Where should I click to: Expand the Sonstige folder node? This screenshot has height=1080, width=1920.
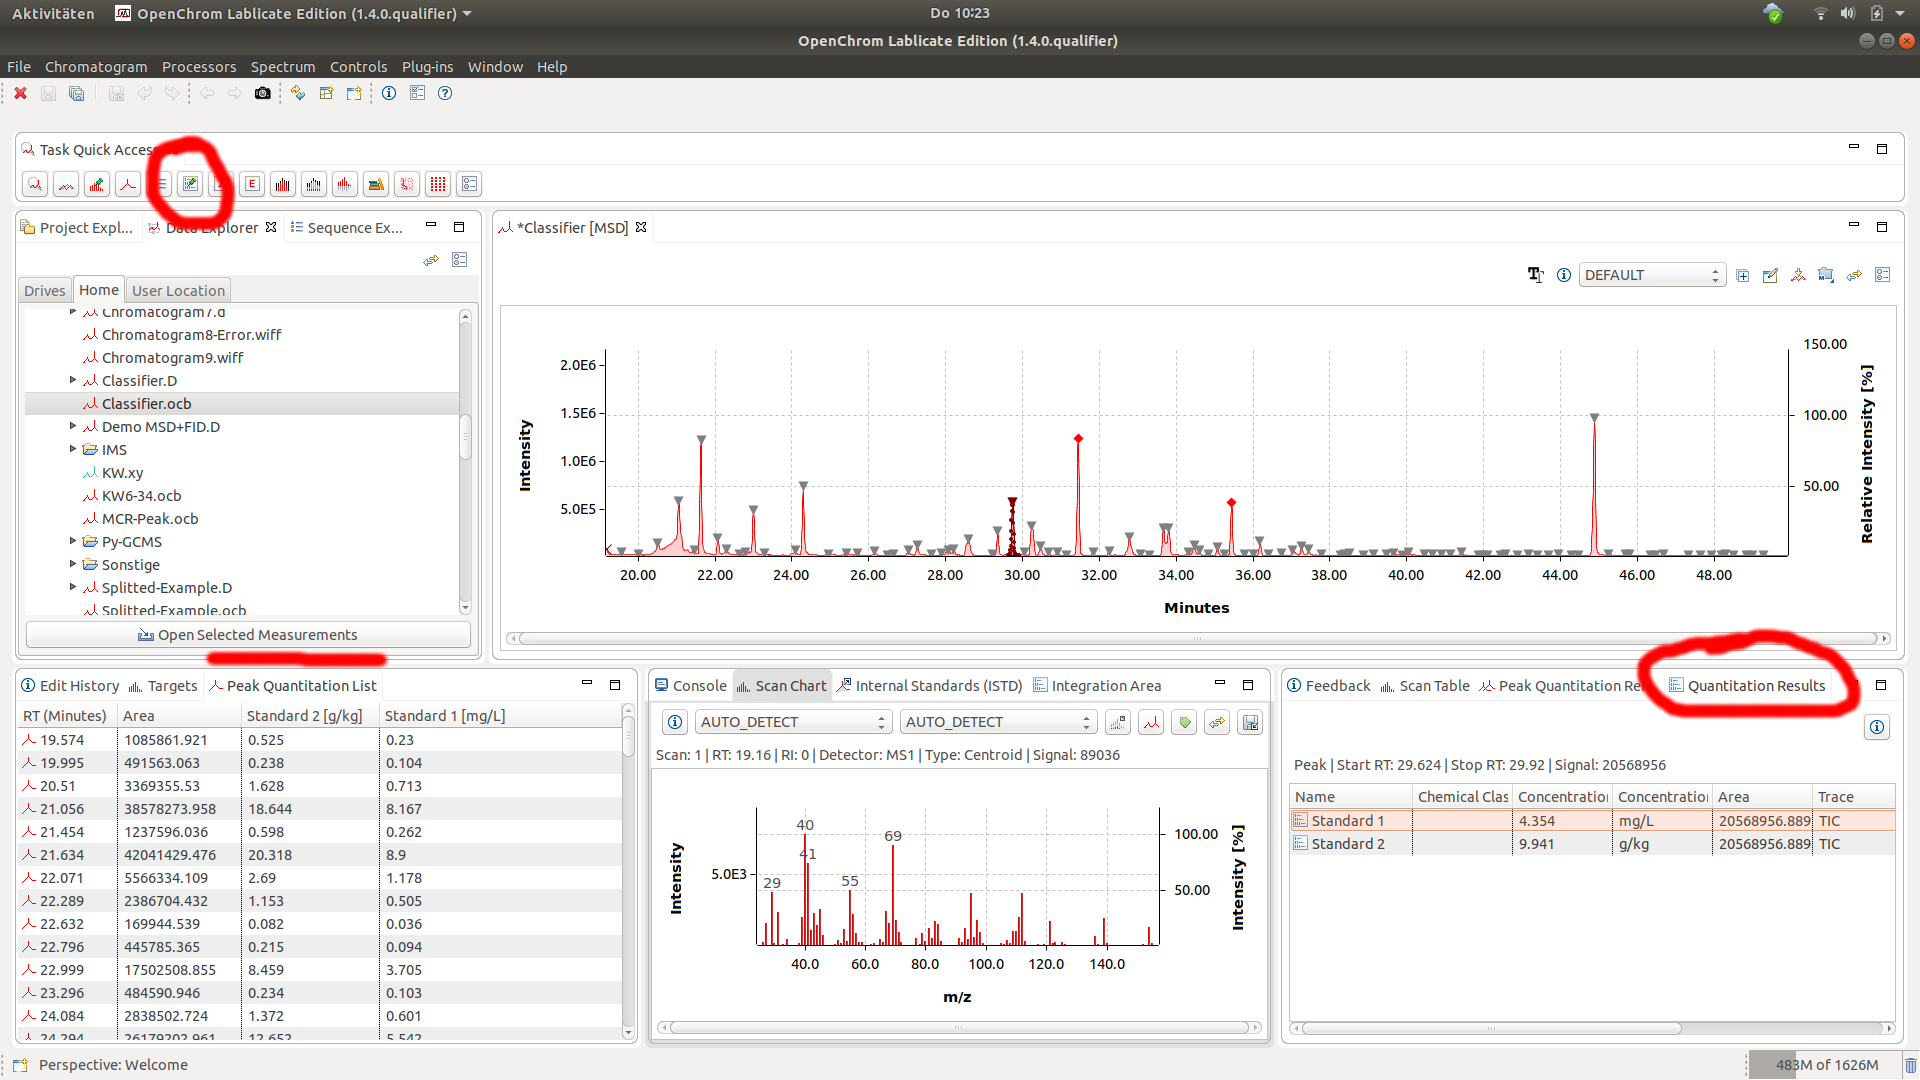(73, 564)
